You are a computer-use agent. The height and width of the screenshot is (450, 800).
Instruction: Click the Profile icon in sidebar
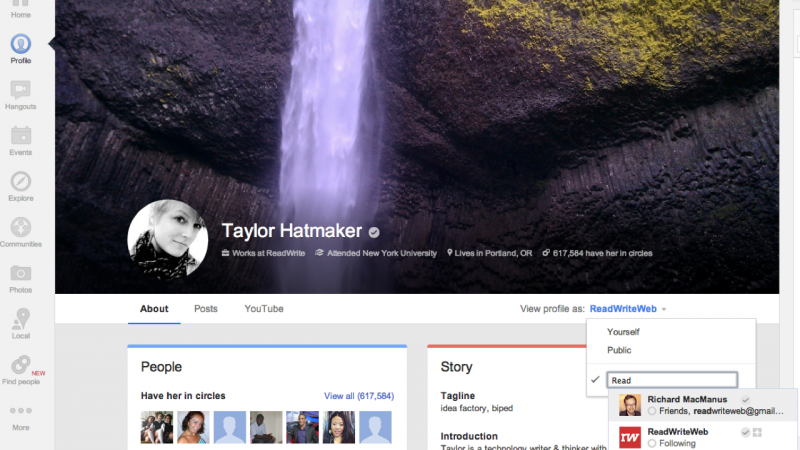point(20,44)
